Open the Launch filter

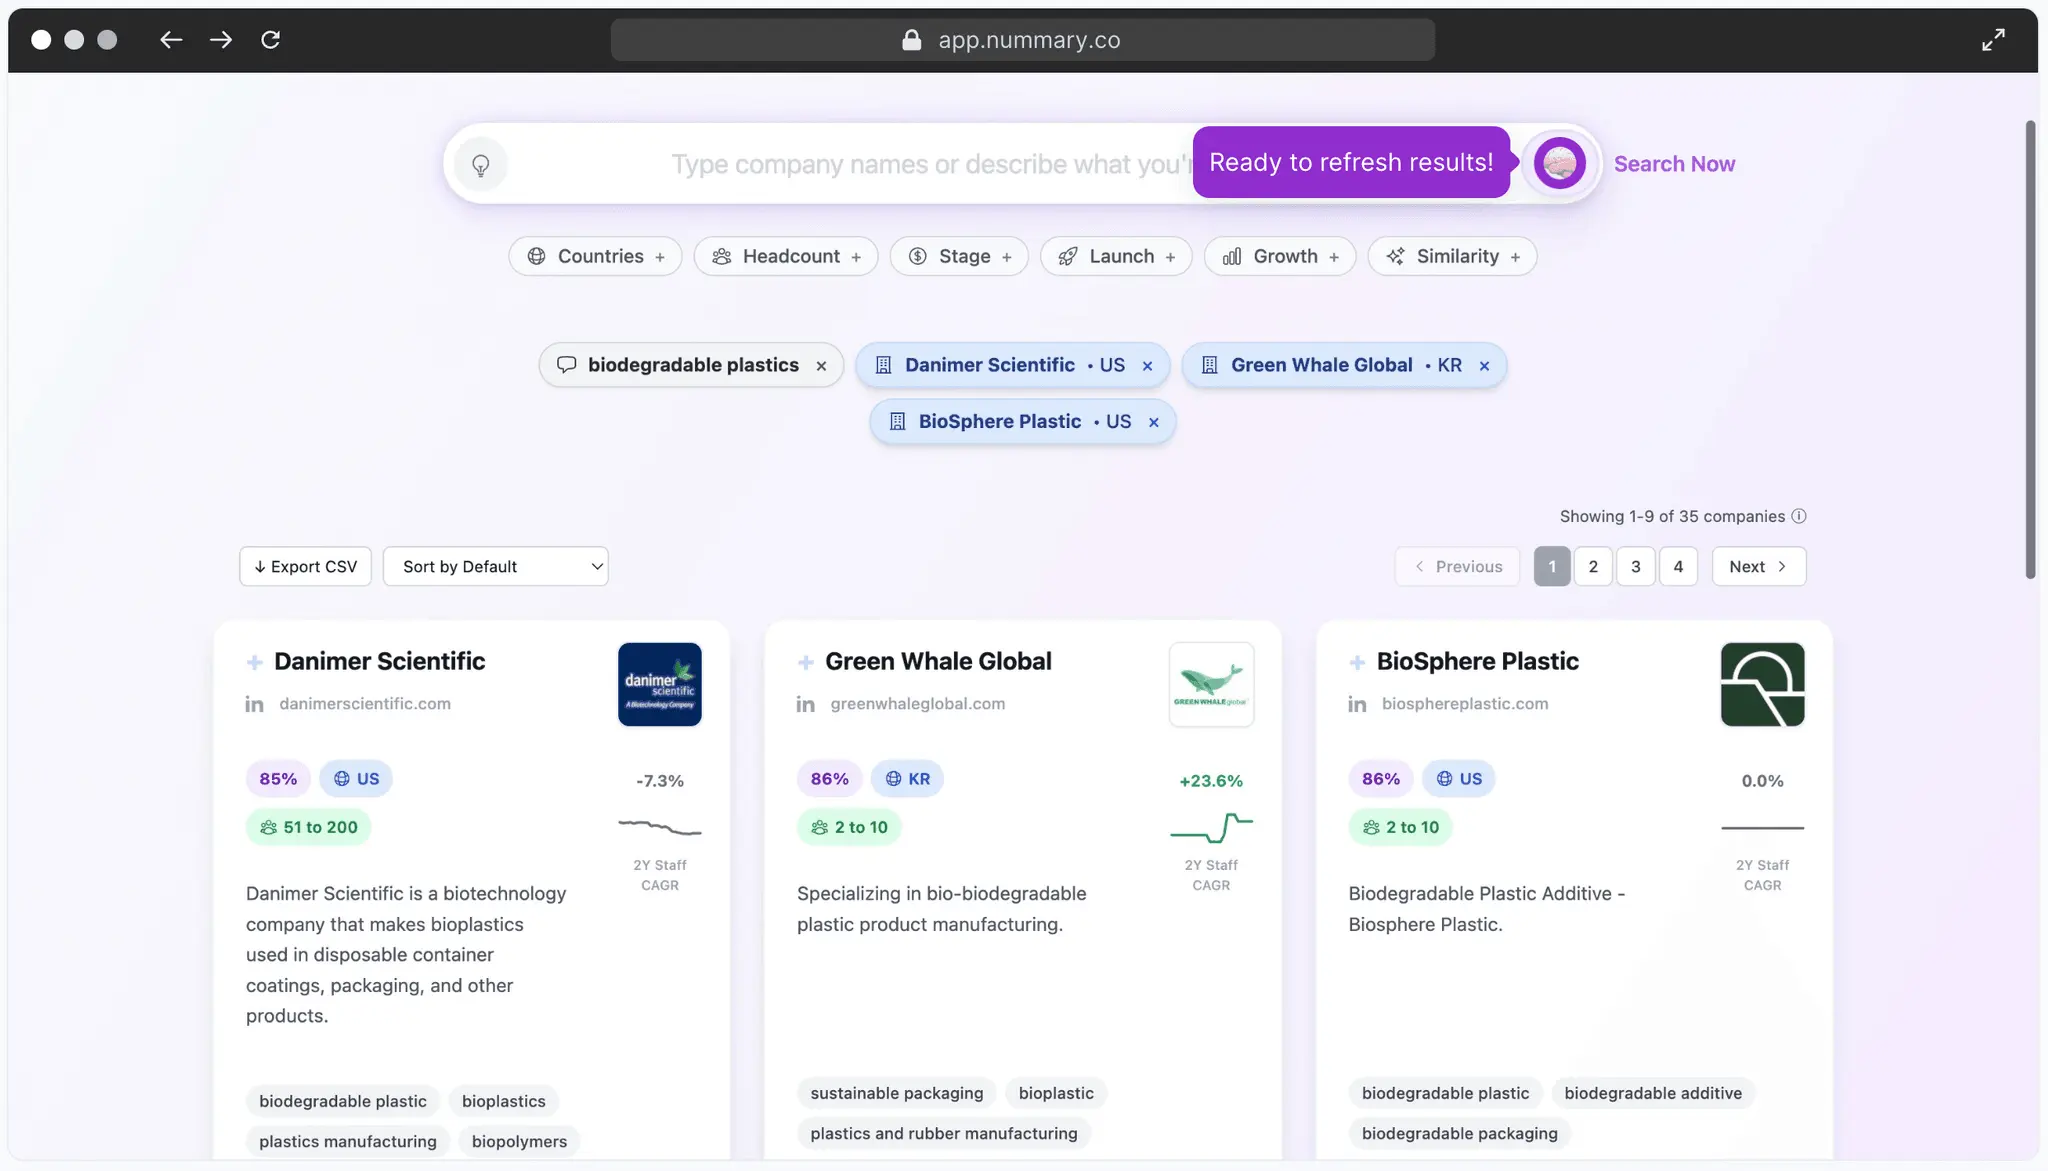pos(1116,256)
